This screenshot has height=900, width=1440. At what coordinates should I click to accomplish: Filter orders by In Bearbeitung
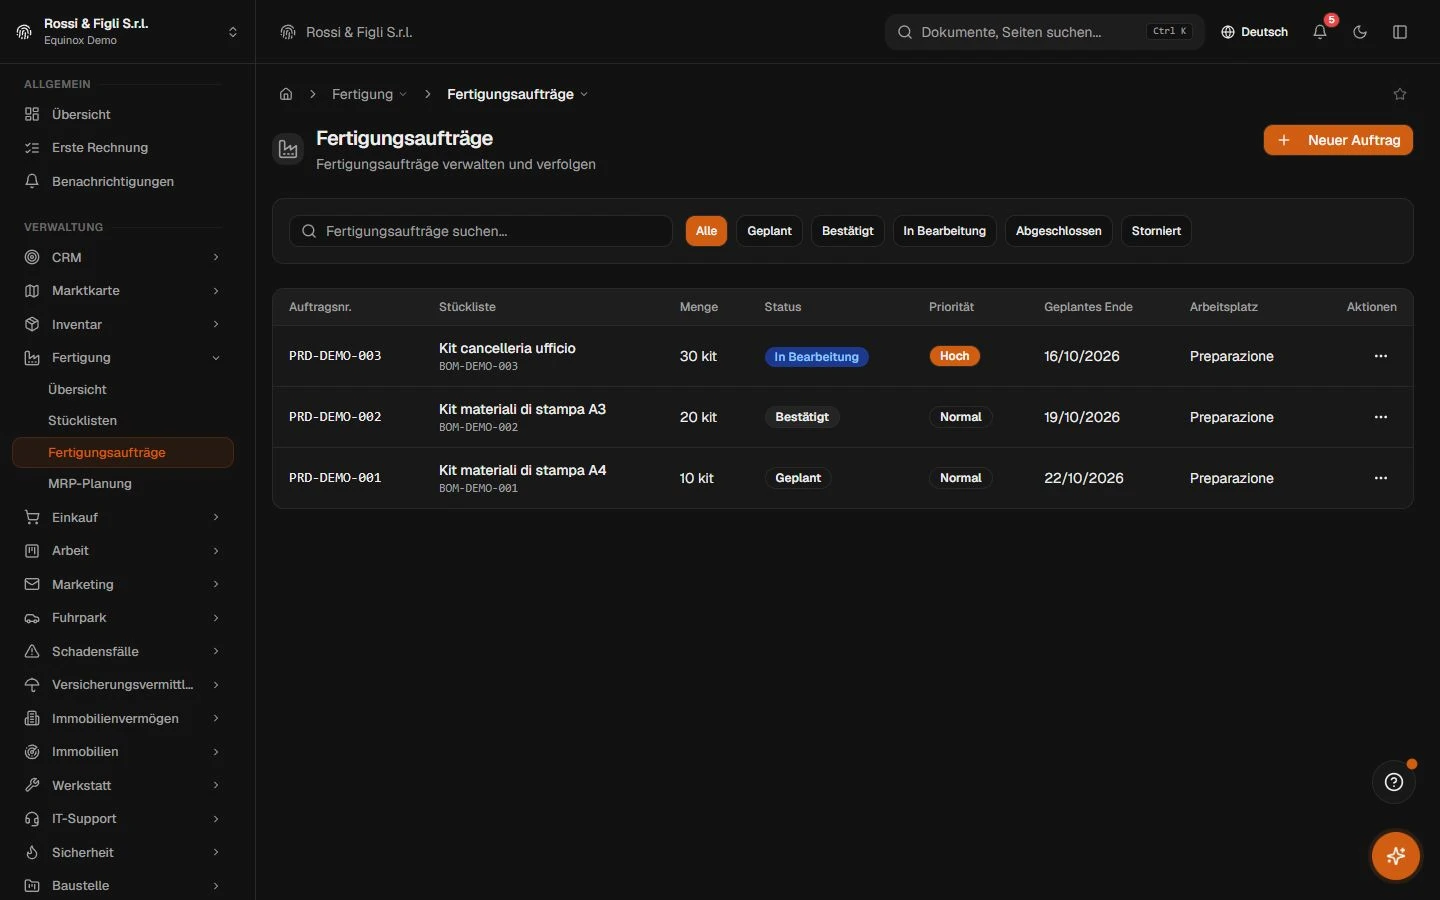[x=944, y=231]
